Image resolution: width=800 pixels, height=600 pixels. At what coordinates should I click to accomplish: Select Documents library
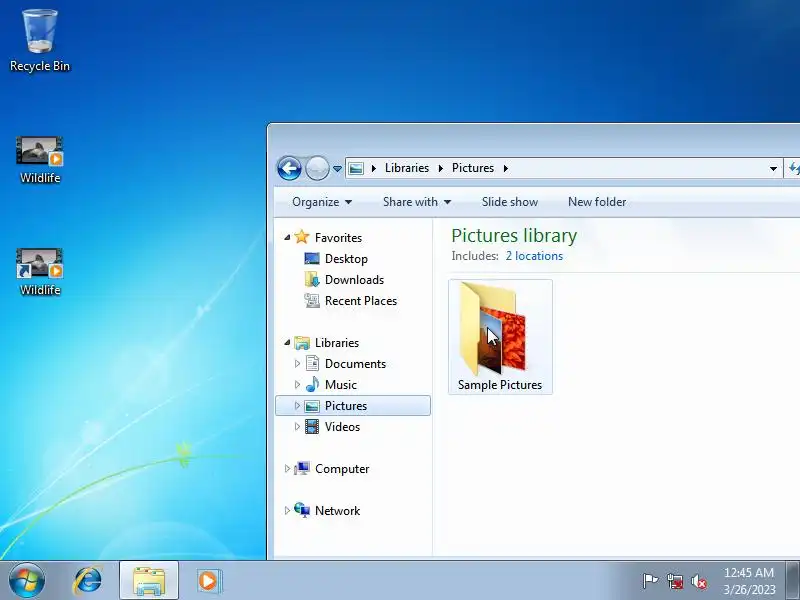click(x=355, y=364)
